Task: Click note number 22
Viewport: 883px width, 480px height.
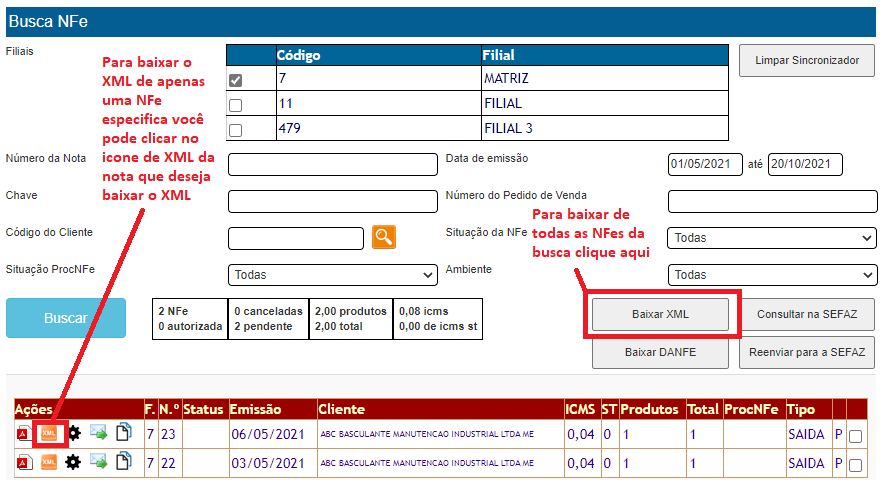Action: [x=168, y=463]
